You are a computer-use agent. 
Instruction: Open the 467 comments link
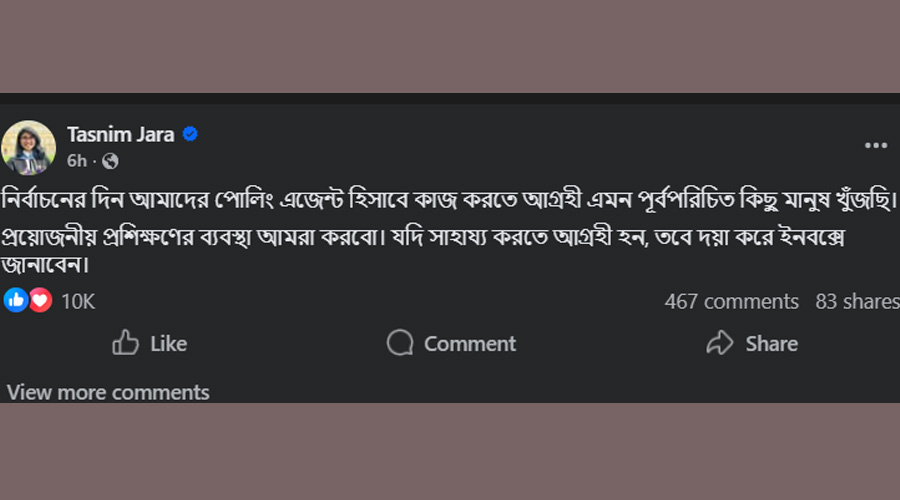(731, 301)
